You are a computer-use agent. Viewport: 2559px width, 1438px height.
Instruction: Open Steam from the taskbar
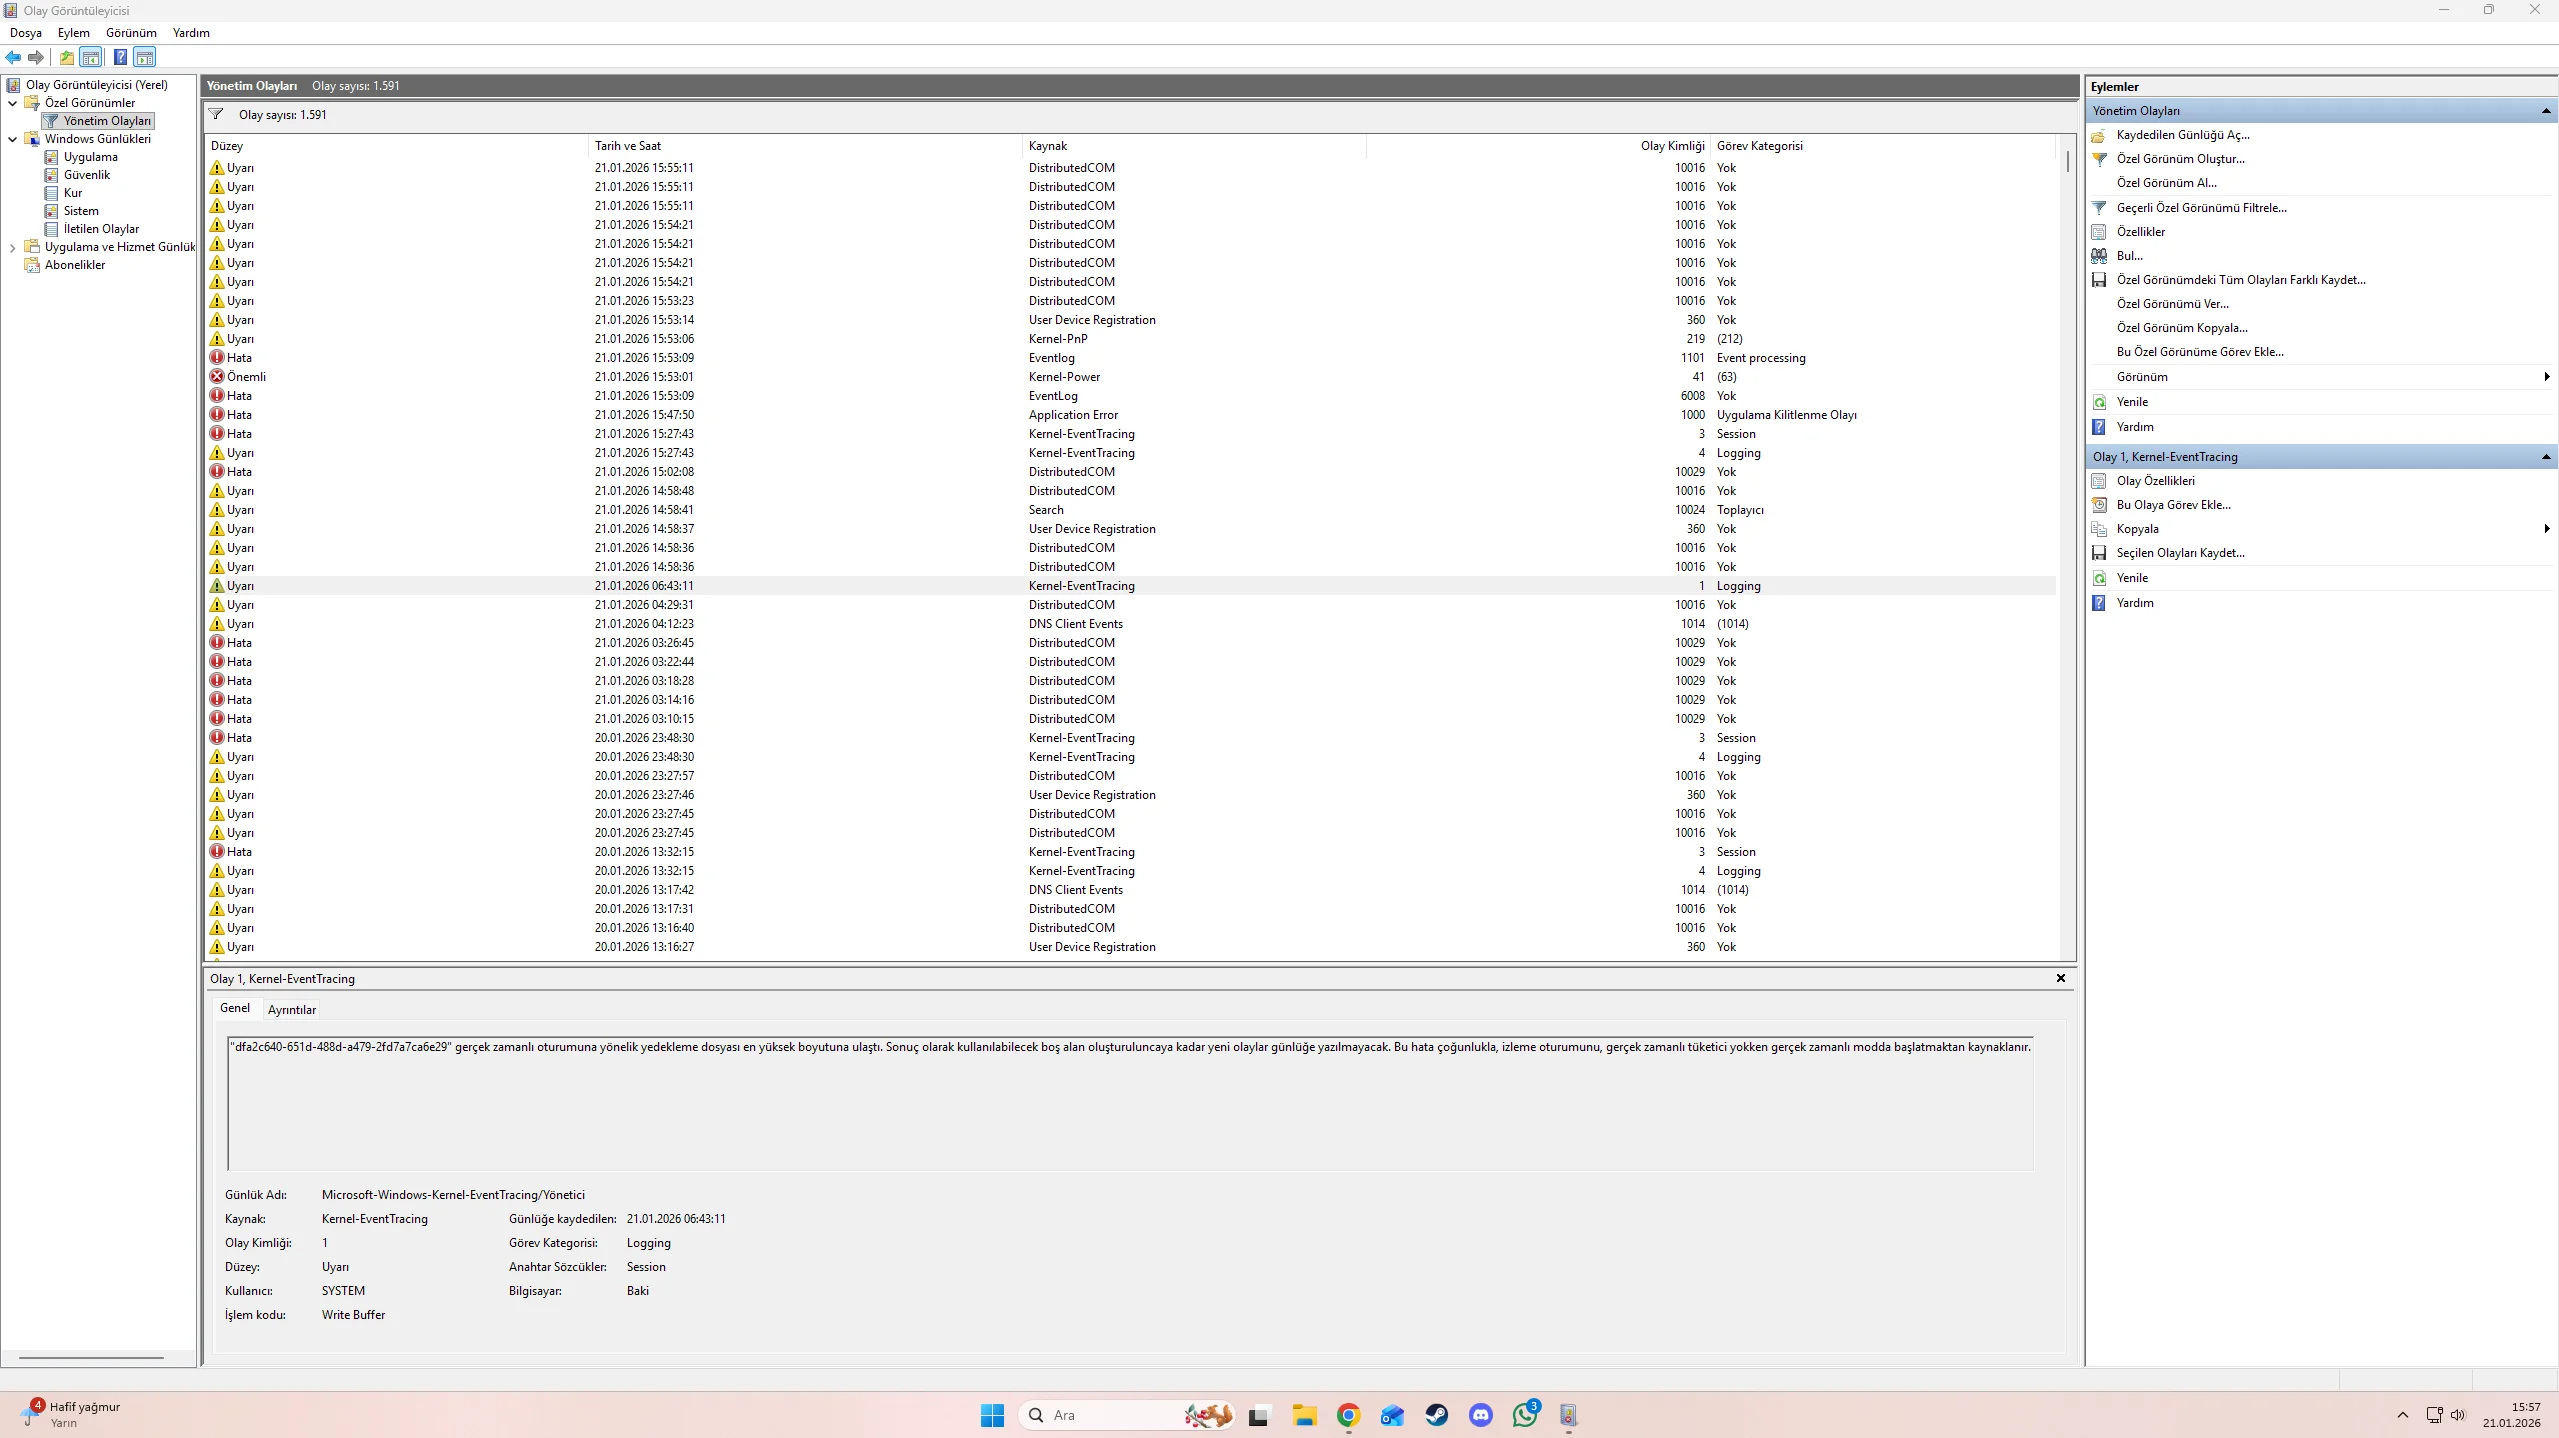click(1436, 1415)
